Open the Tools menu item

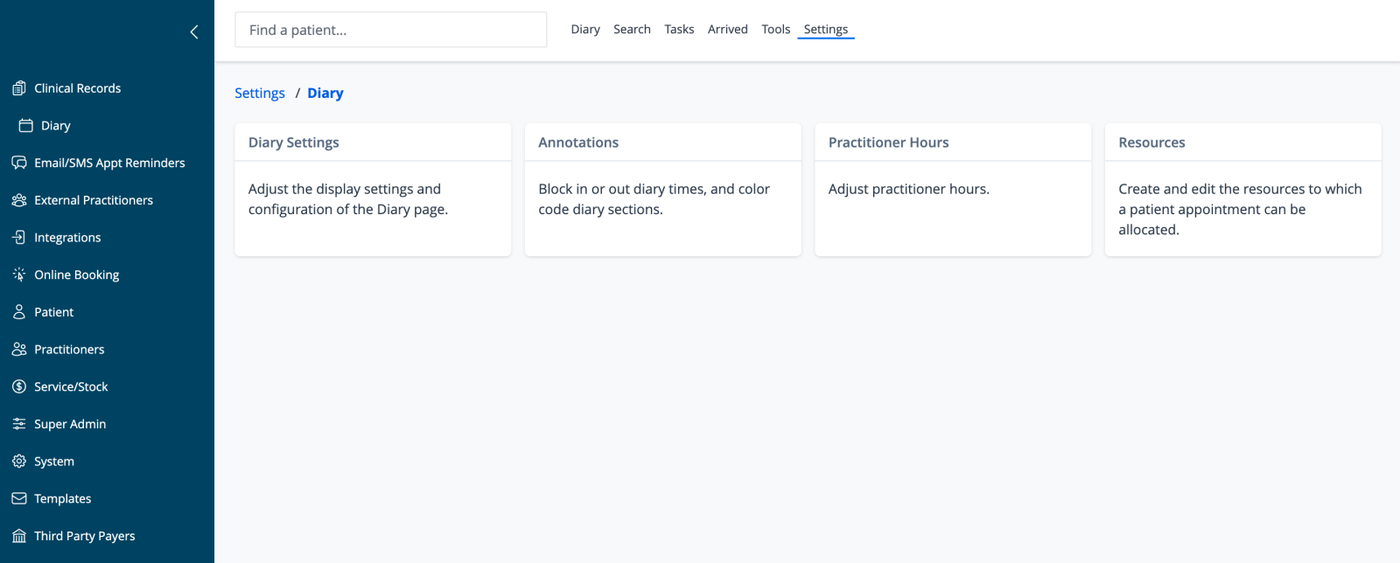click(x=776, y=30)
